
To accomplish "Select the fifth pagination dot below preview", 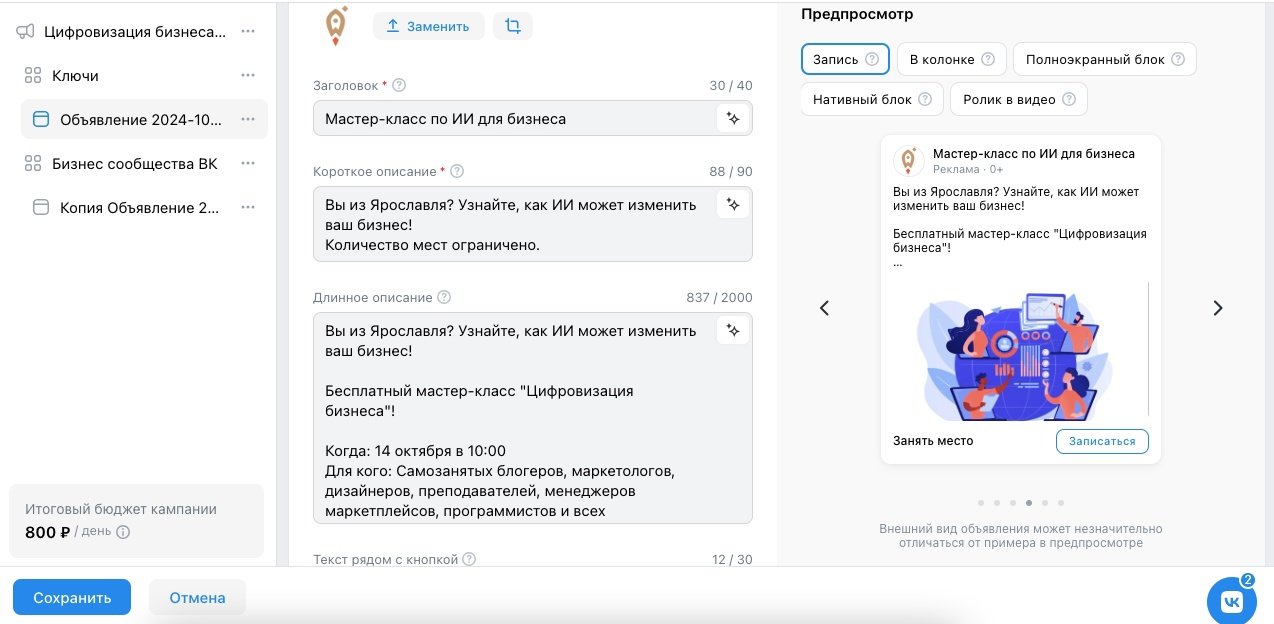I will [x=1045, y=503].
